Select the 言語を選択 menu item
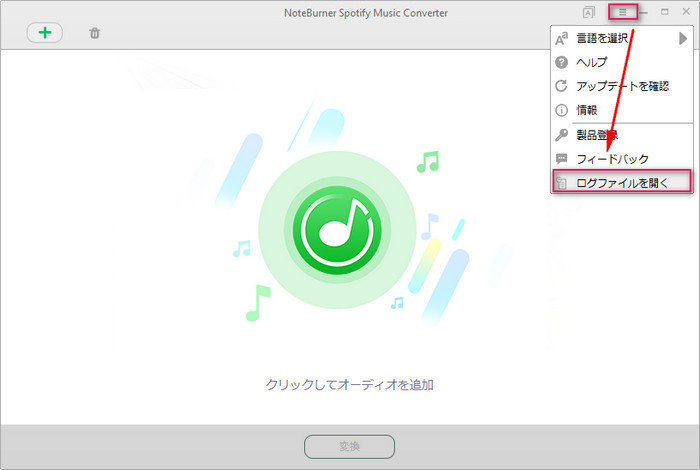Screen dimensions: 700x470 (621, 38)
